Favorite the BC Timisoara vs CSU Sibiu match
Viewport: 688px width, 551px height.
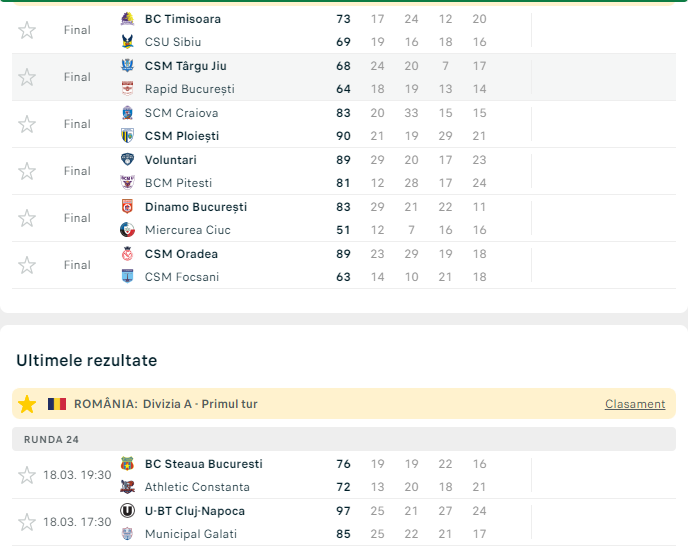(27, 30)
